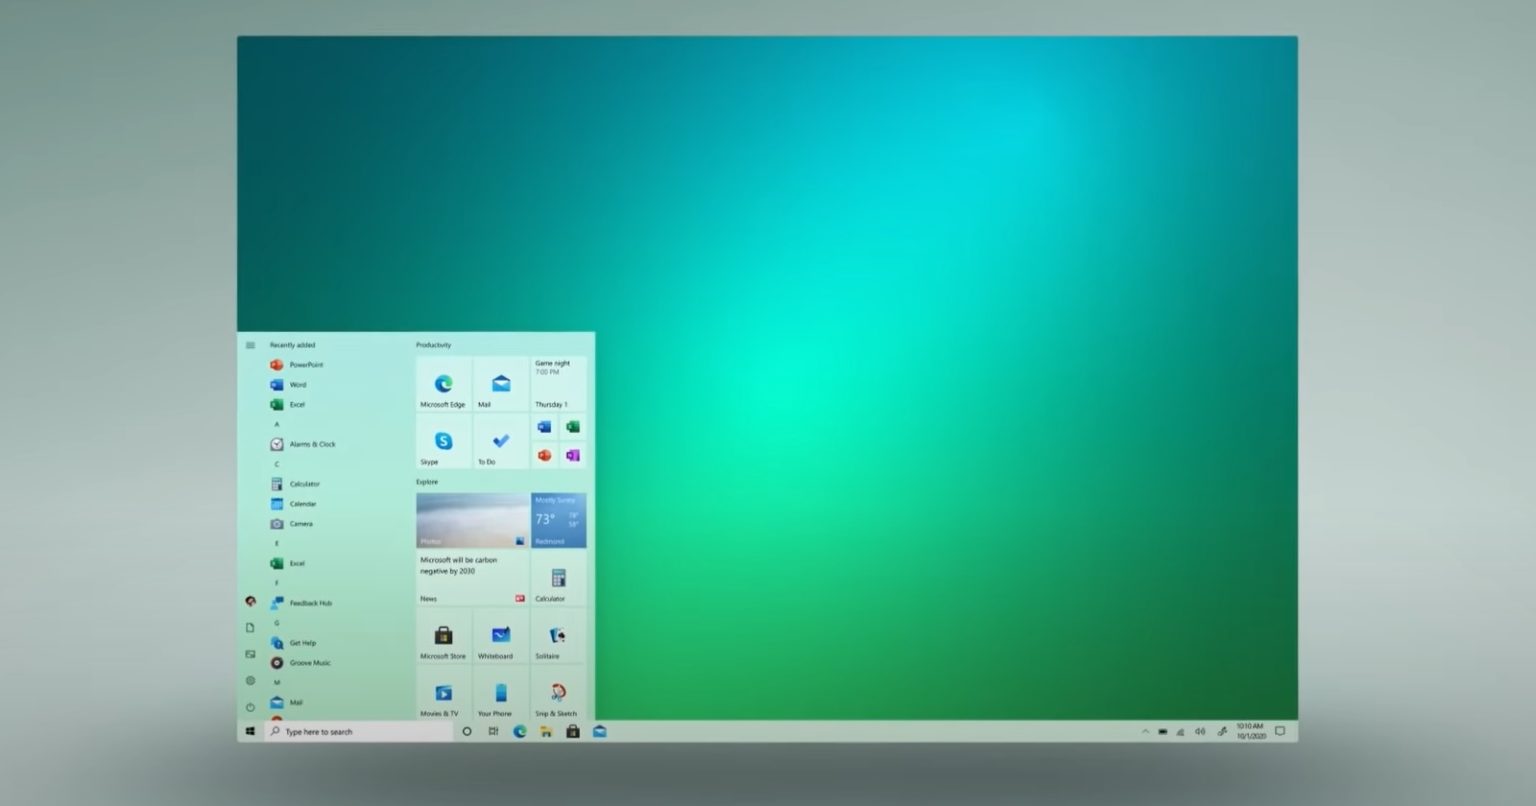Launch Whiteboard from the Explore tiles
1536x806 pixels.
coord(499,637)
